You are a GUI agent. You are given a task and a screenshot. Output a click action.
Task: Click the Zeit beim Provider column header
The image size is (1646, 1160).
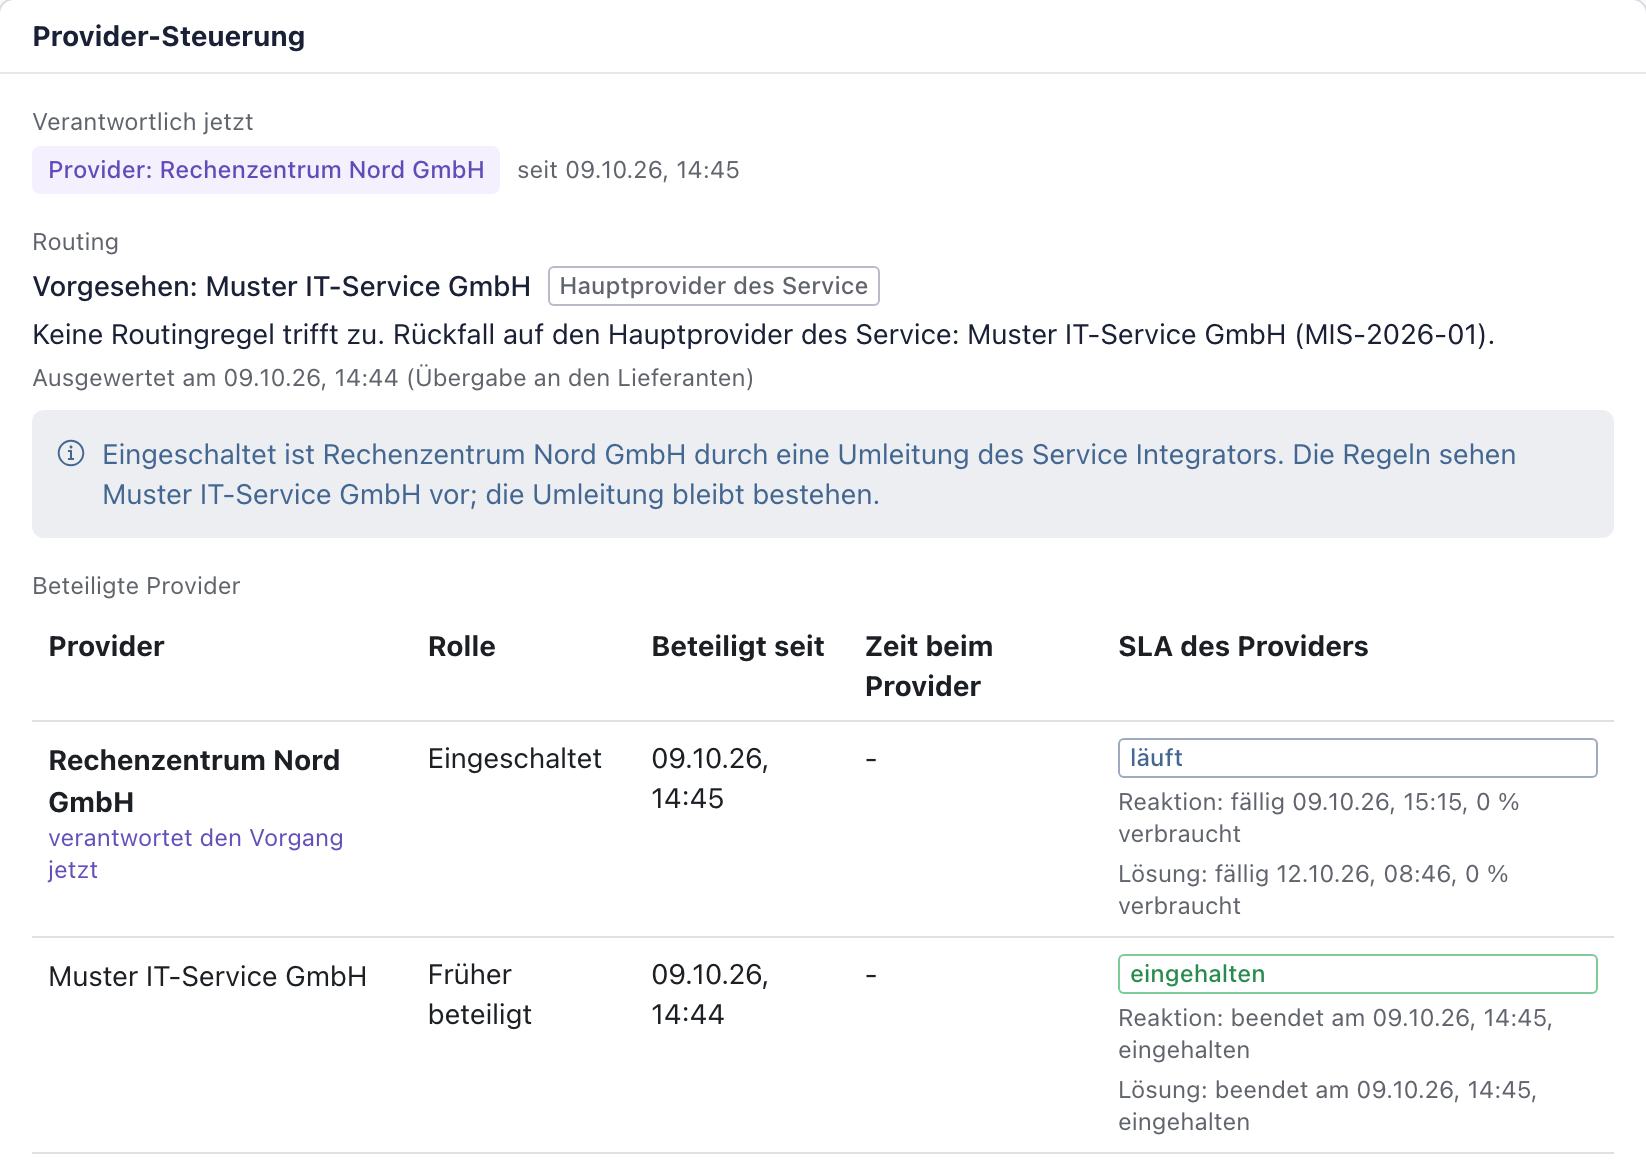pos(929,666)
